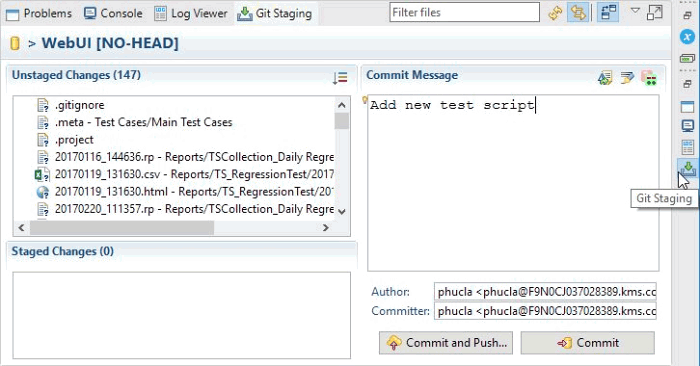Click the Commit button
This screenshot has width=700, height=366.
588,343
